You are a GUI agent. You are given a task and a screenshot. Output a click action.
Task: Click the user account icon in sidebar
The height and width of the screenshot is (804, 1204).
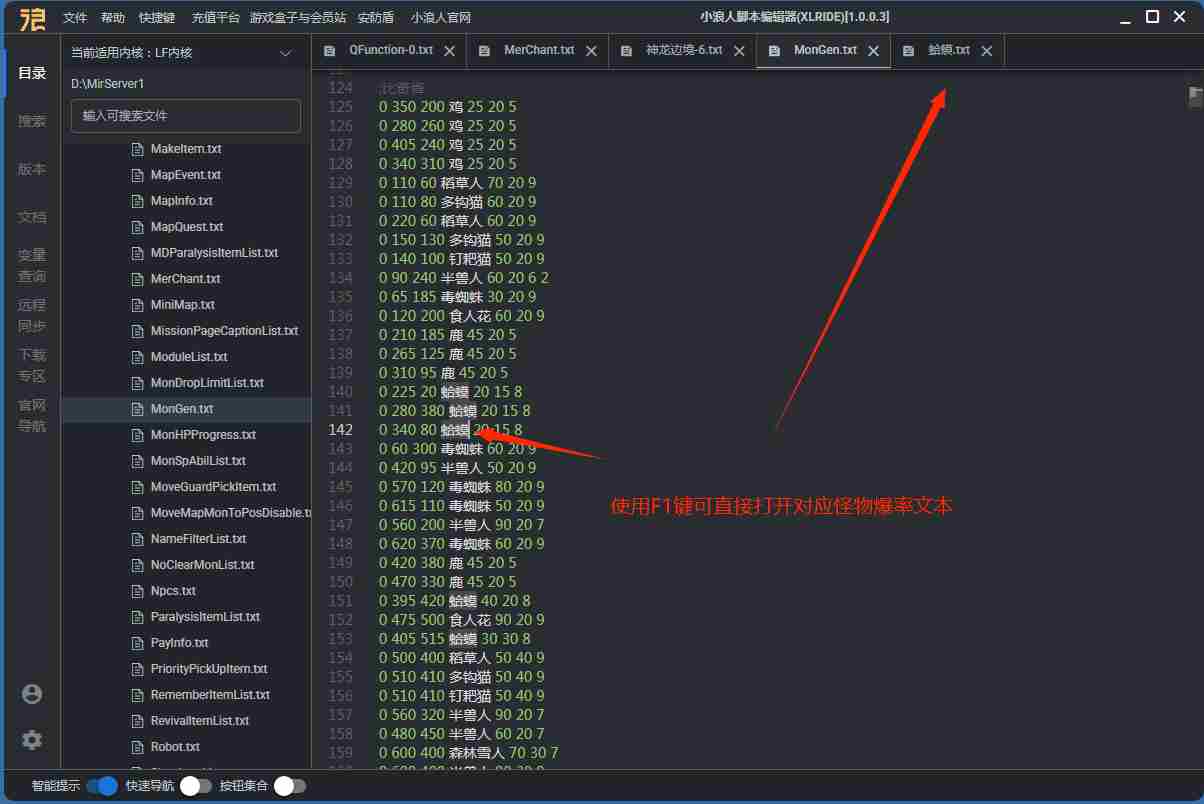coord(32,694)
